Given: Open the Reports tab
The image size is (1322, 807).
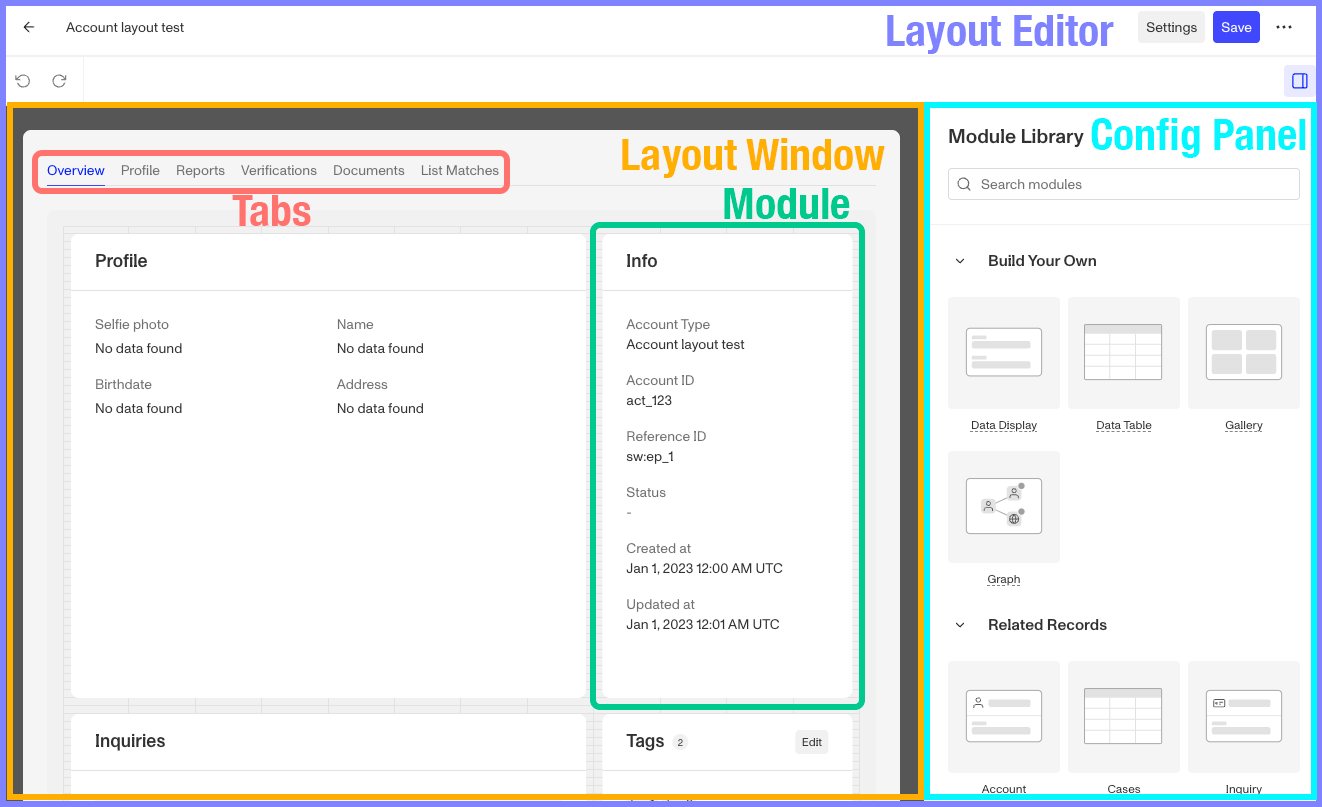Looking at the screenshot, I should [200, 170].
